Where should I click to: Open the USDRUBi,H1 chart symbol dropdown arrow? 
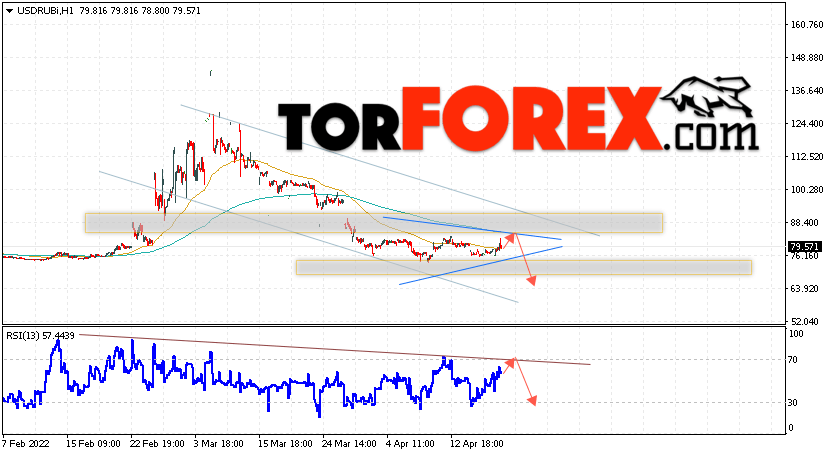[9, 11]
